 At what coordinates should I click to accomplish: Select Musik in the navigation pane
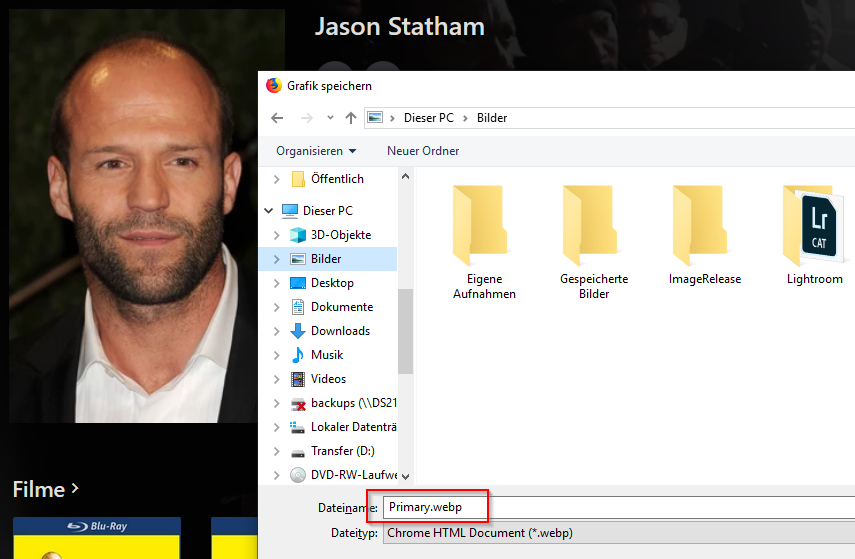tap(327, 355)
